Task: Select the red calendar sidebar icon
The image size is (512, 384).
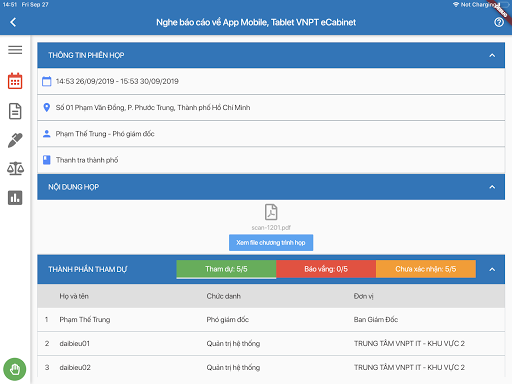Action: coord(15,81)
